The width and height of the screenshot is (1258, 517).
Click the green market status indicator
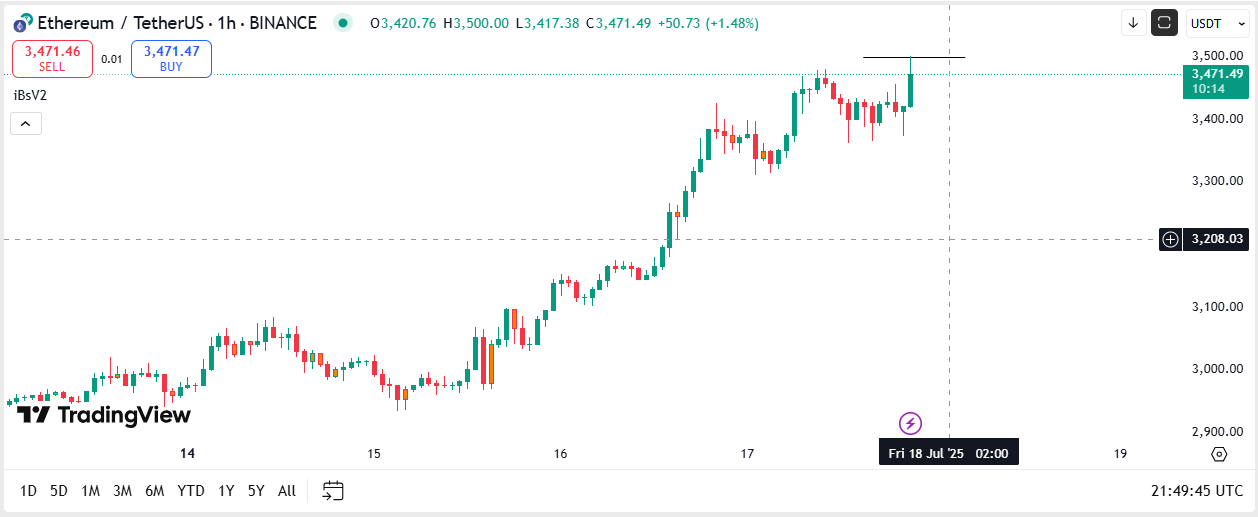click(343, 22)
